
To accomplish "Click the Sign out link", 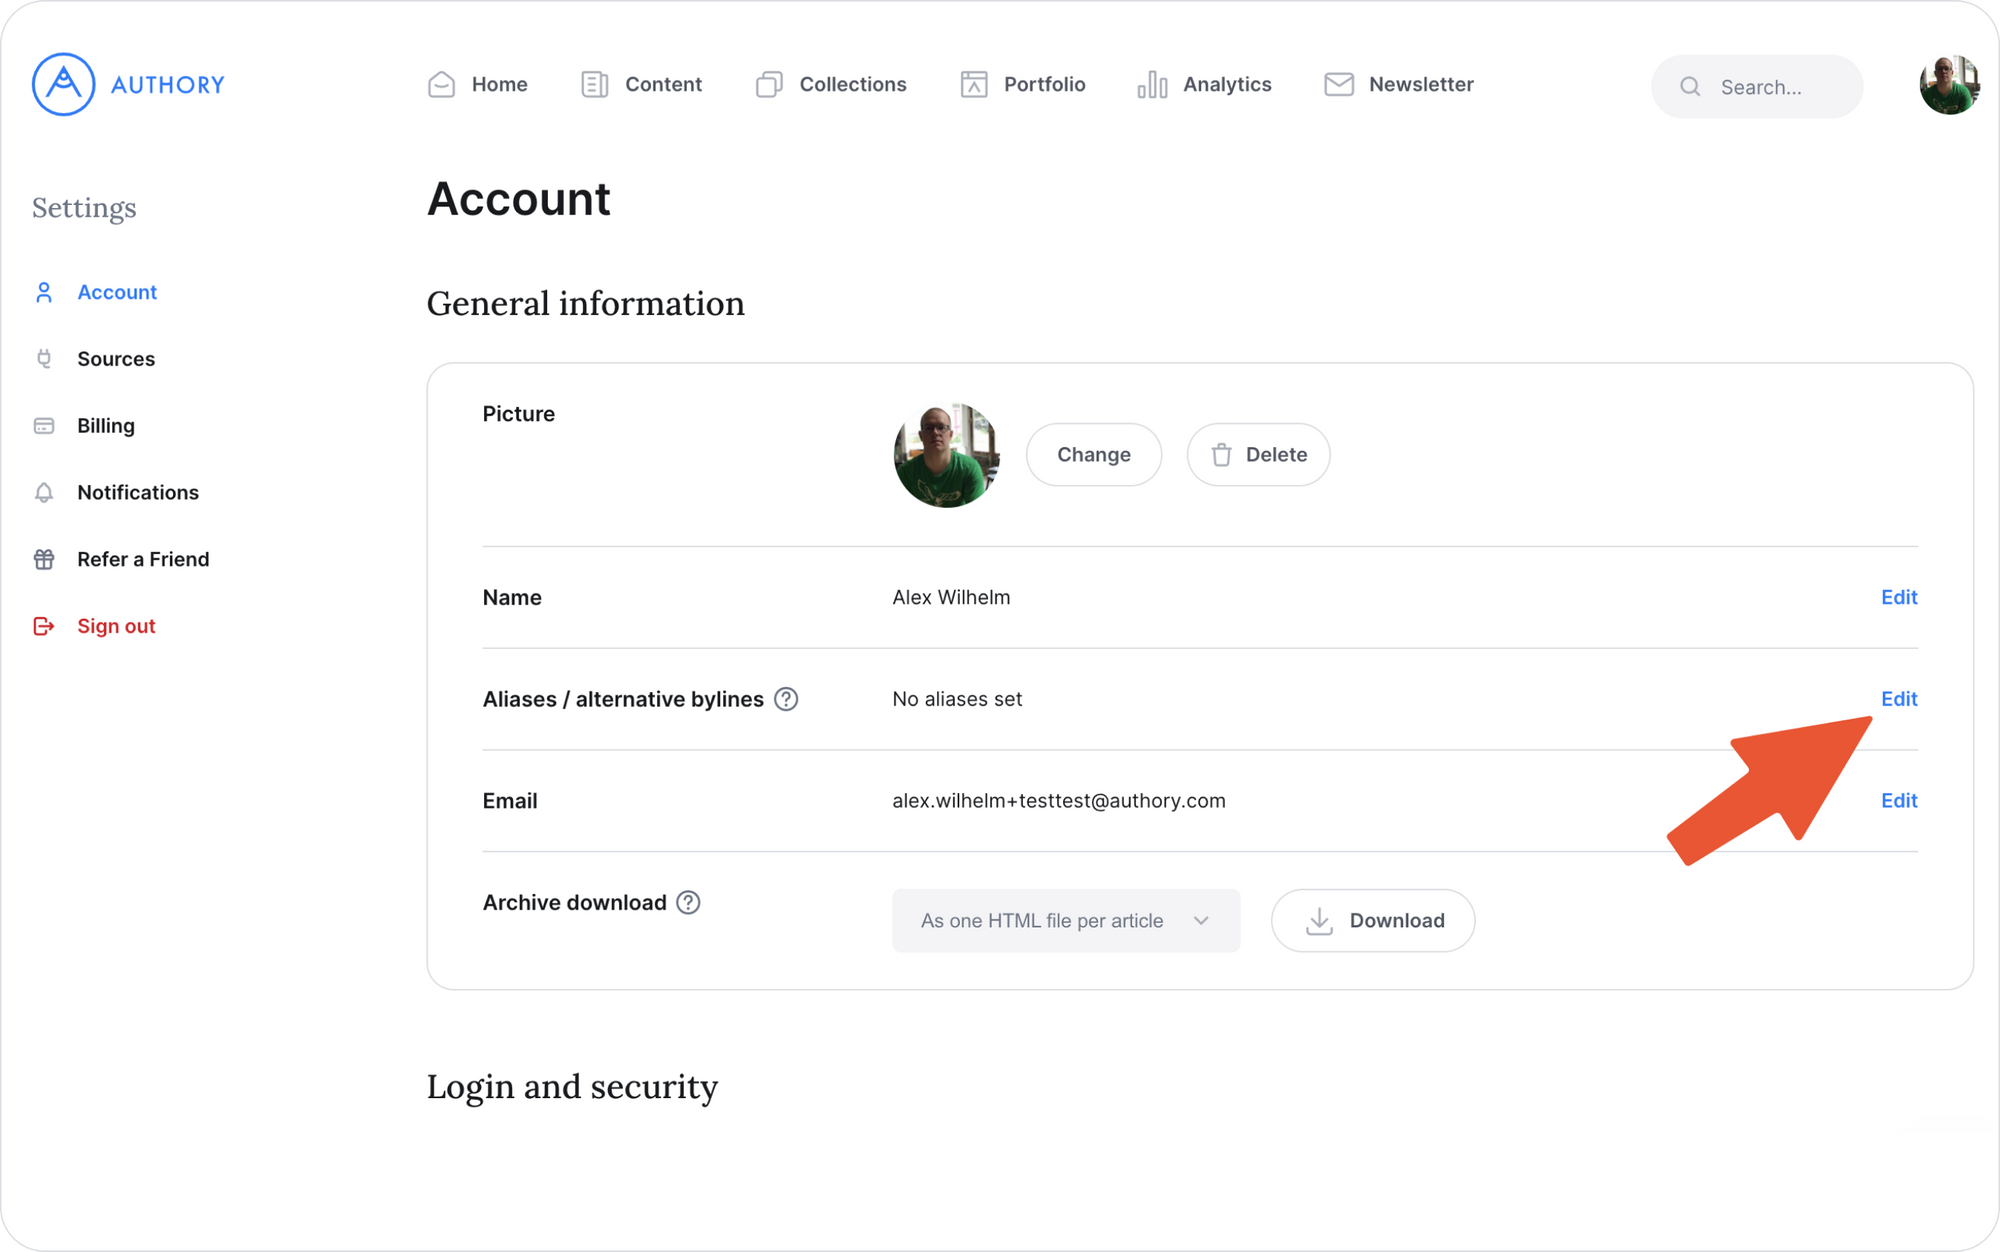I will coord(95,626).
